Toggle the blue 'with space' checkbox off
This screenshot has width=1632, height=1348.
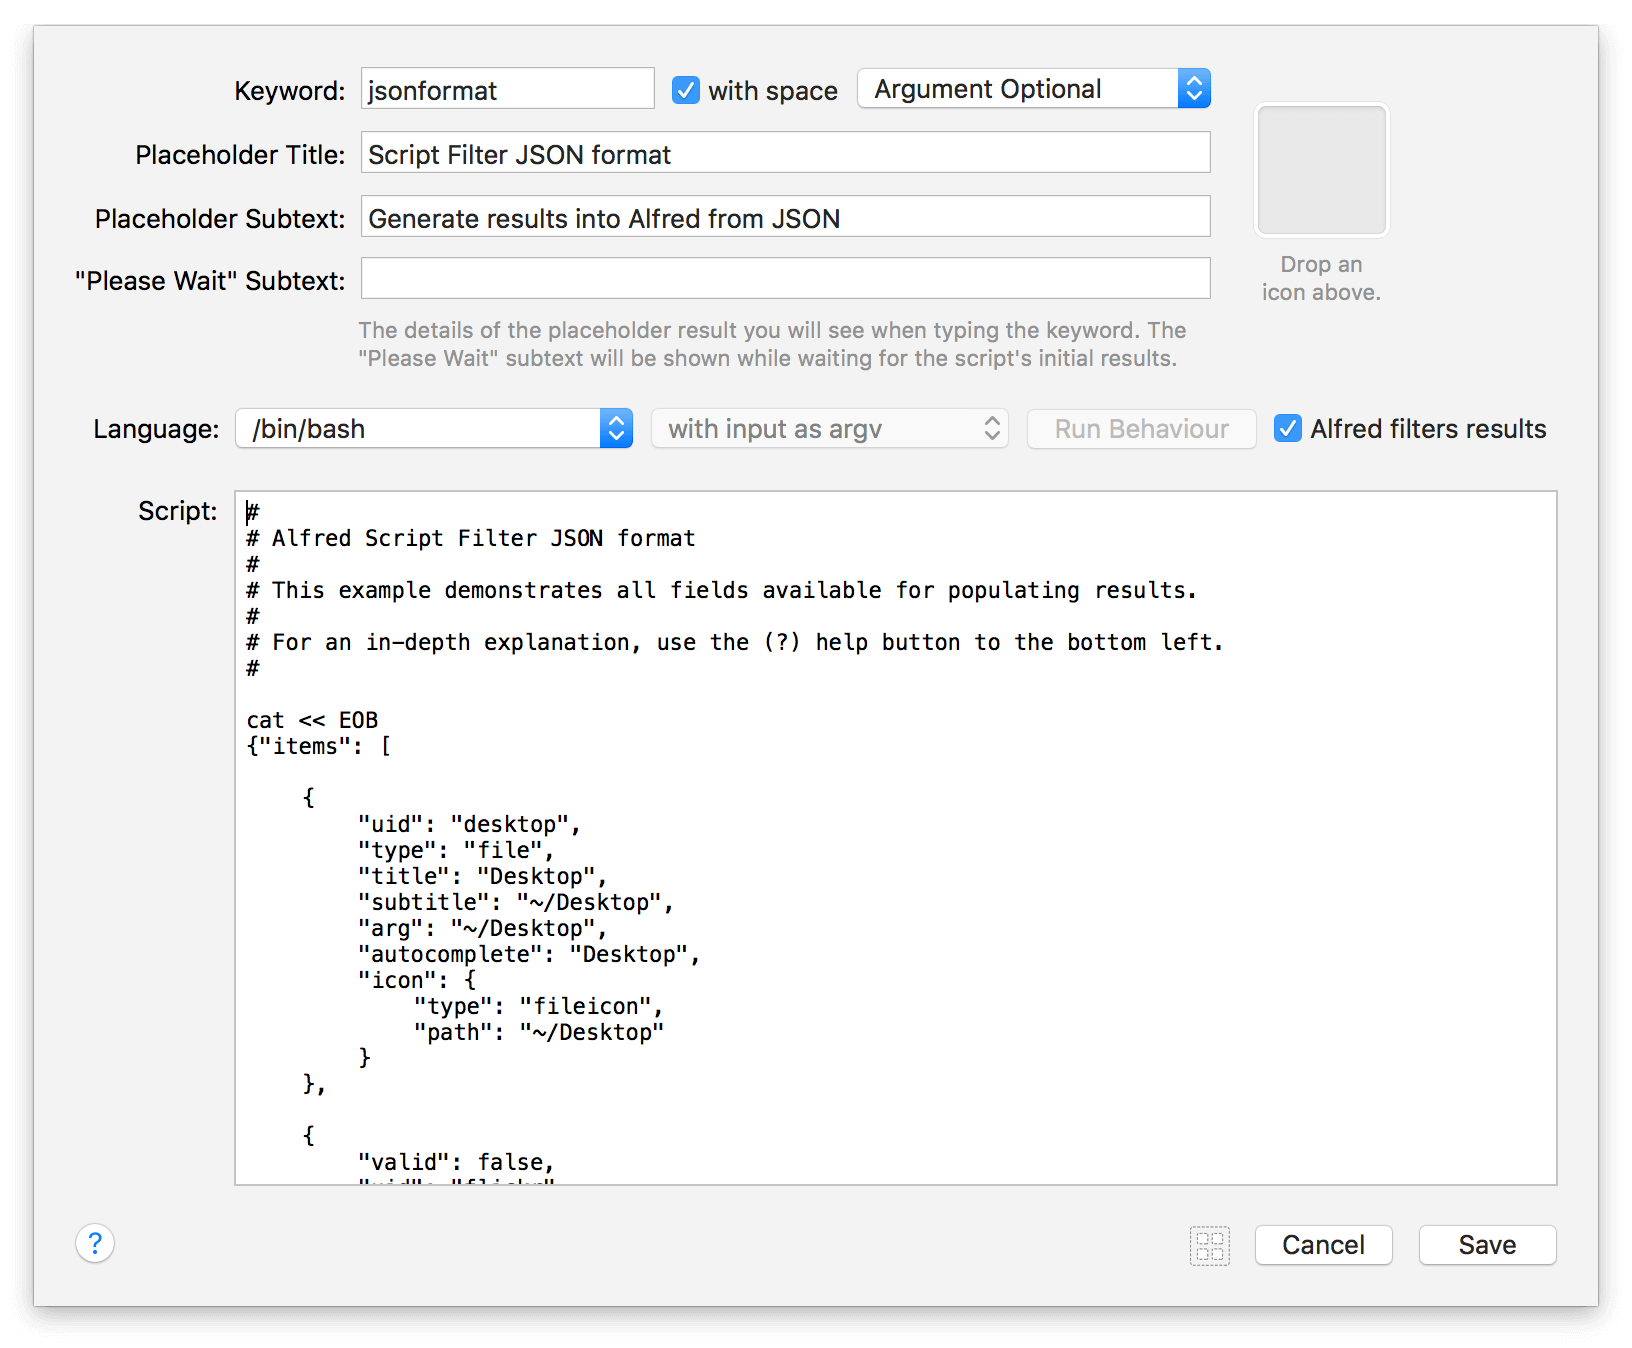tap(686, 90)
